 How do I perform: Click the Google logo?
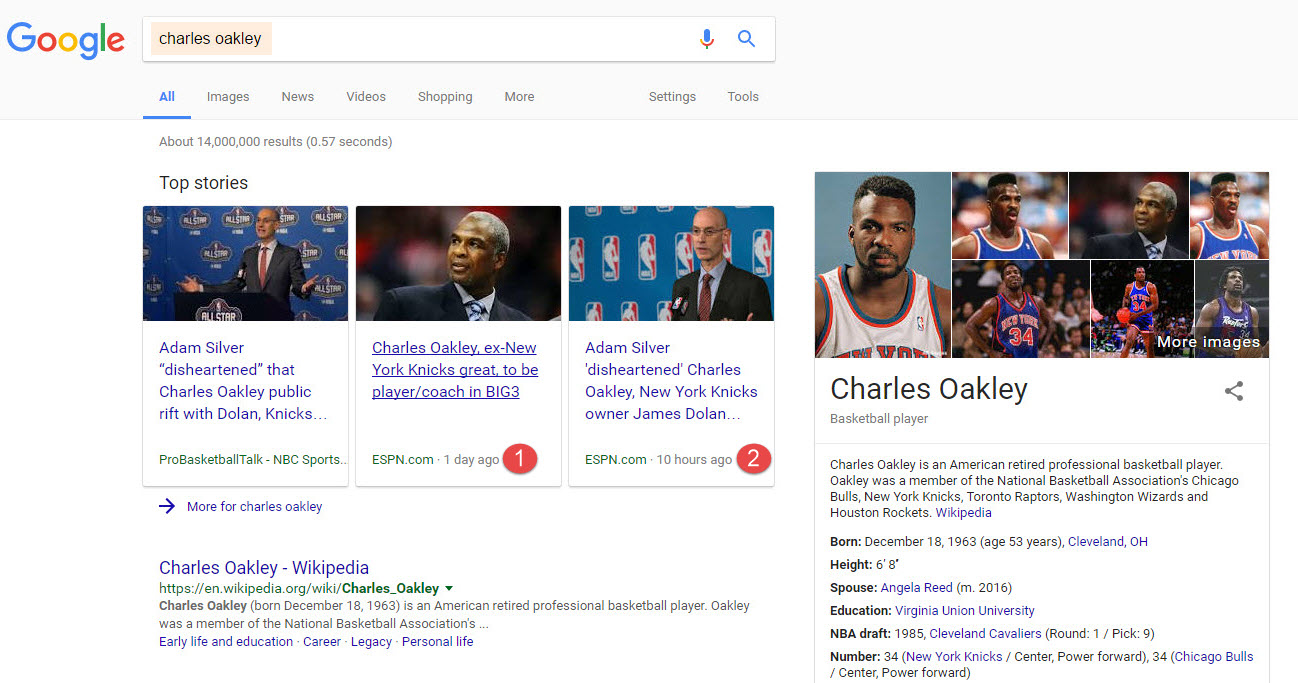66,40
